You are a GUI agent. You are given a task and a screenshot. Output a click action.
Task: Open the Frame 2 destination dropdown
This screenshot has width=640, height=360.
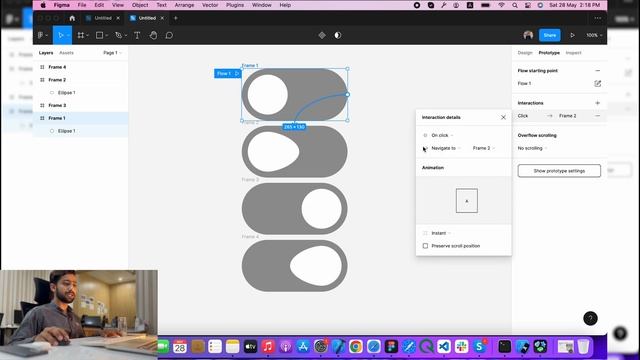[x=484, y=148]
